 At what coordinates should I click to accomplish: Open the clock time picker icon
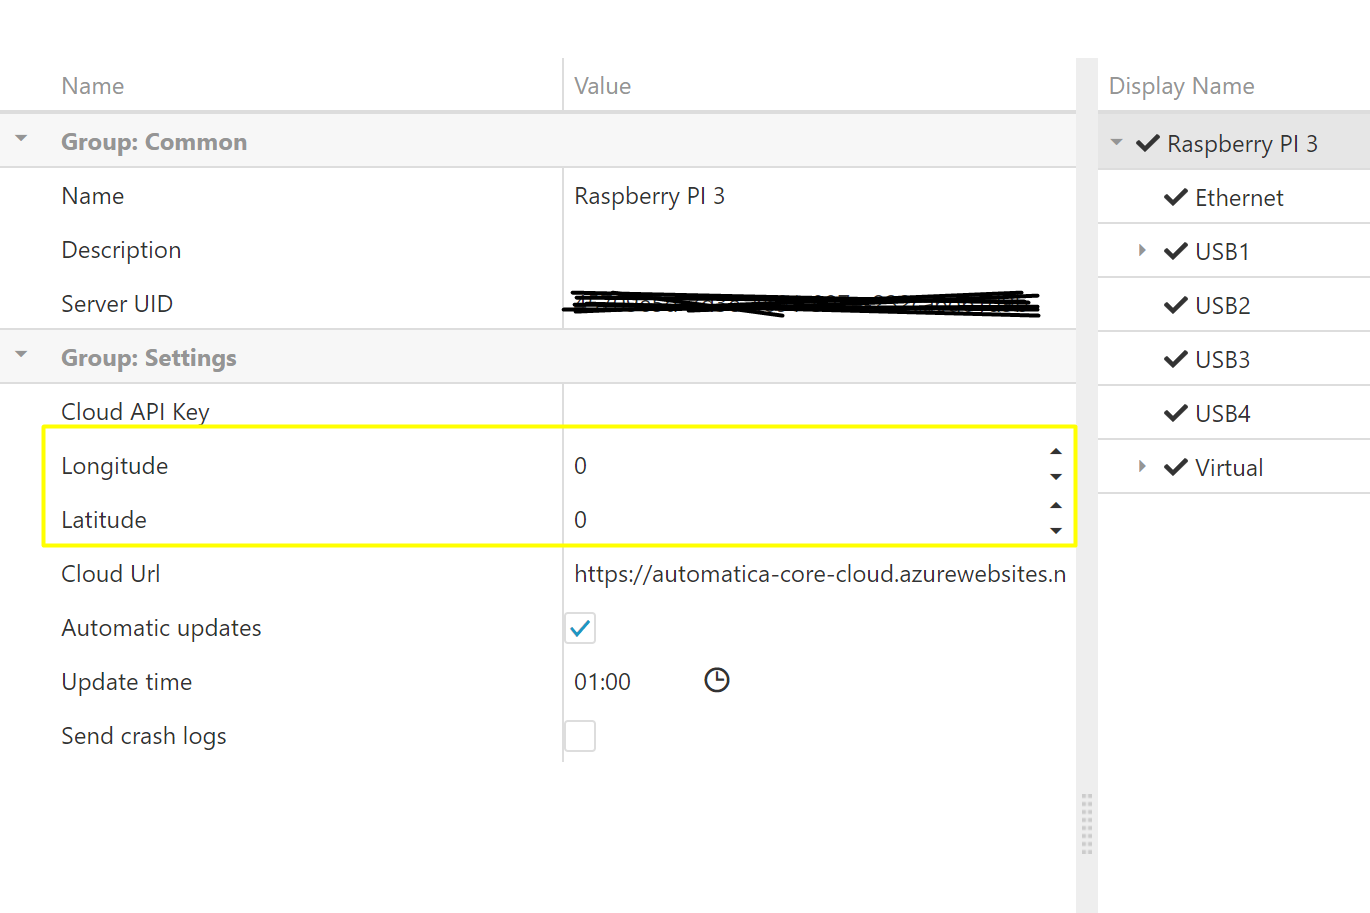click(717, 680)
